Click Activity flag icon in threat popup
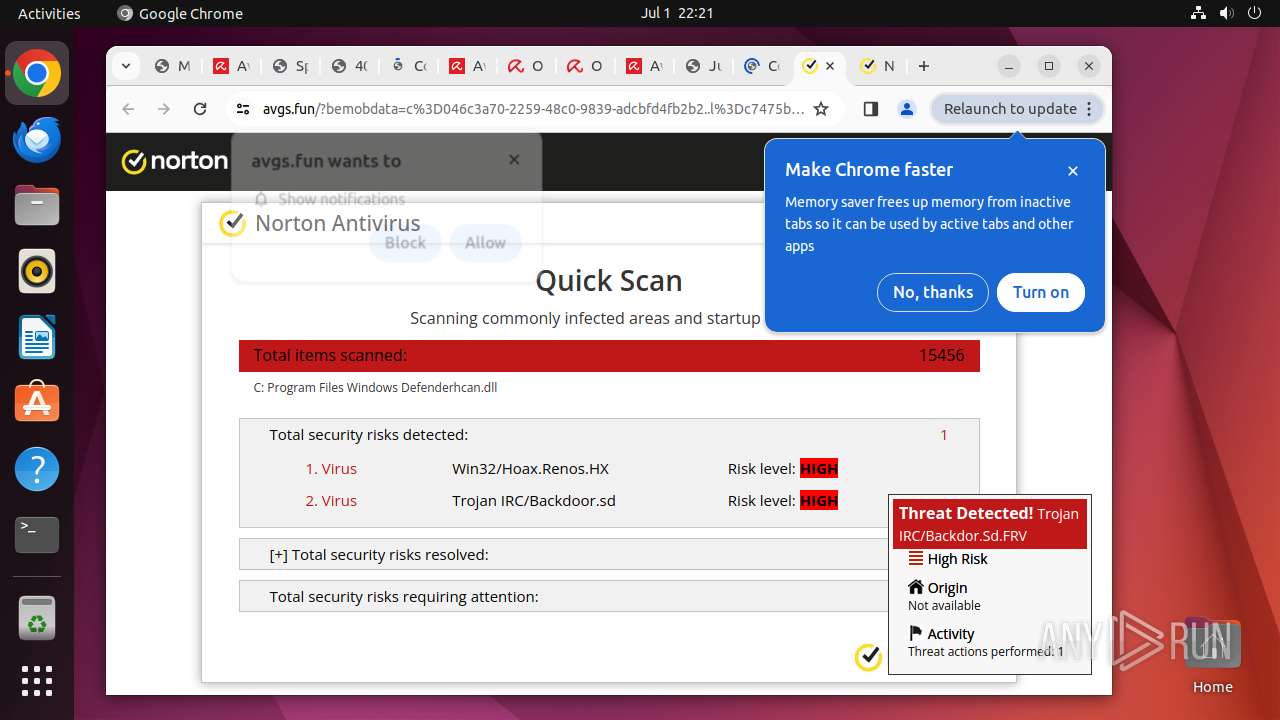This screenshot has height=720, width=1280. pos(915,633)
